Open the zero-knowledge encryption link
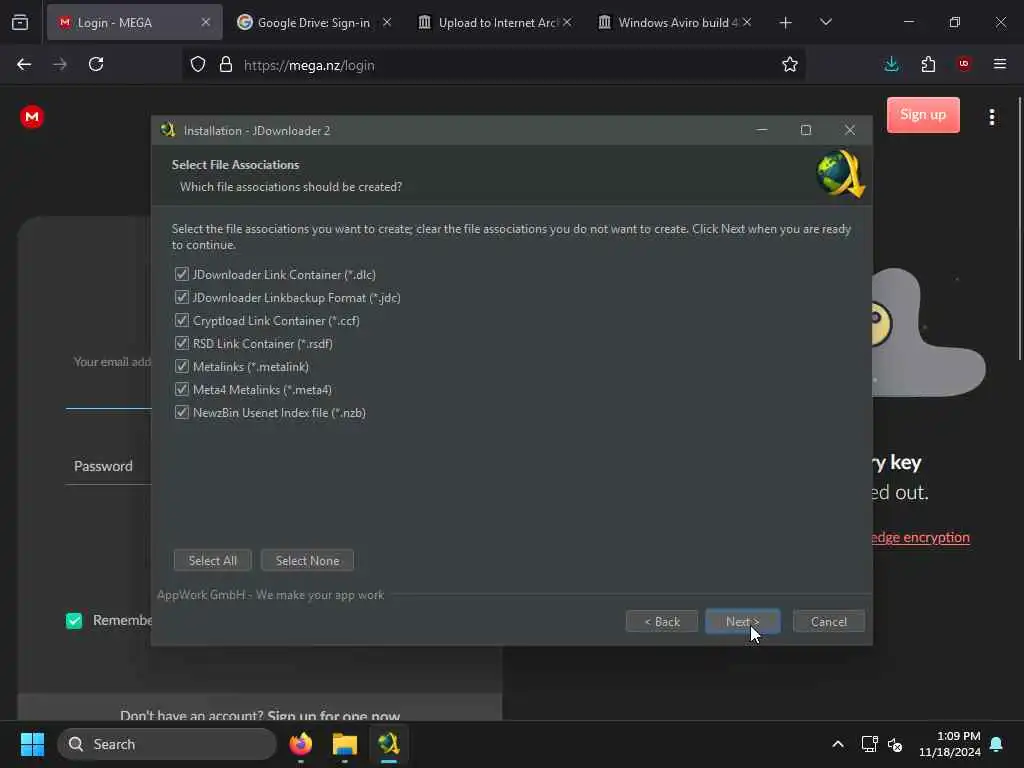Screen dimensions: 1024x768 point(921,537)
